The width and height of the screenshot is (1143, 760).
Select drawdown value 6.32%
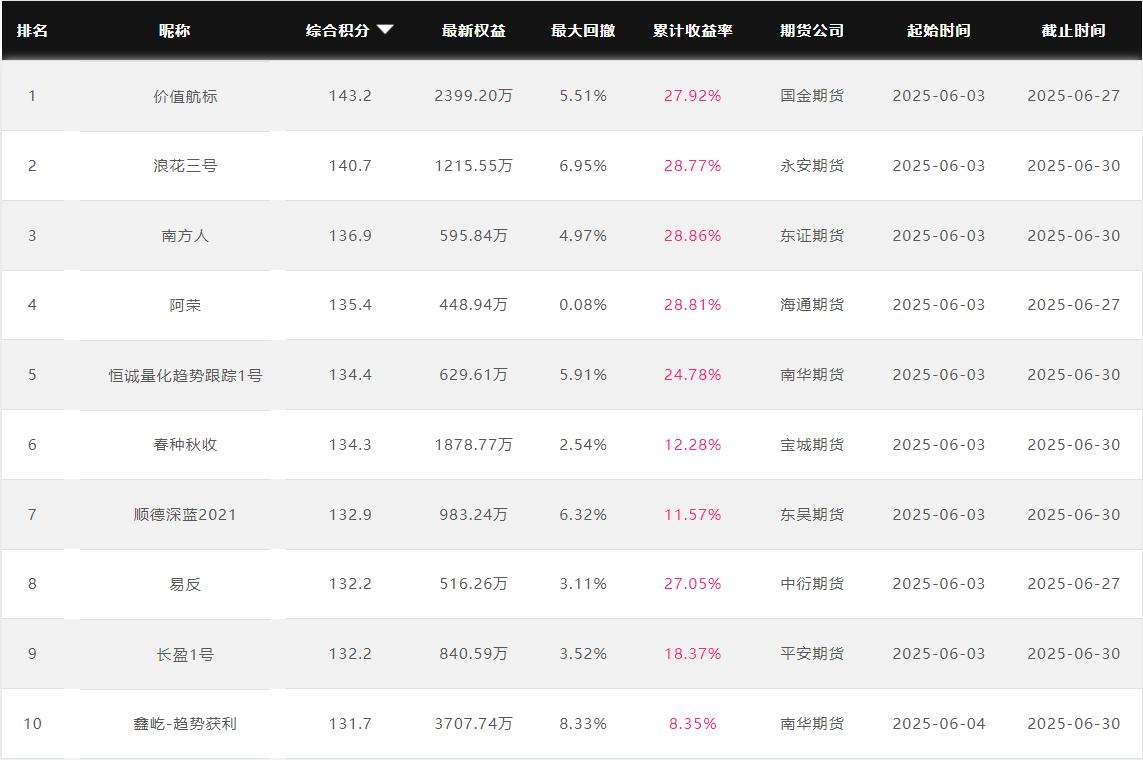tap(583, 514)
